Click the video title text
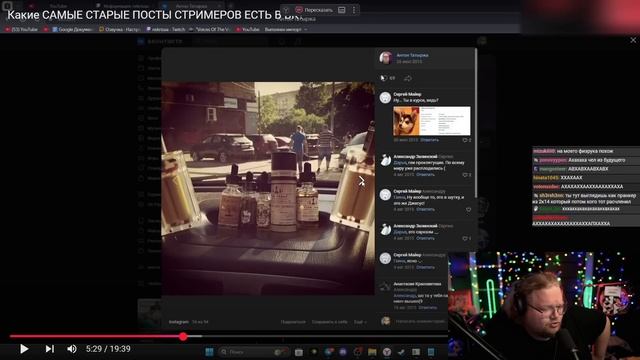The image size is (640, 360). 153,15
